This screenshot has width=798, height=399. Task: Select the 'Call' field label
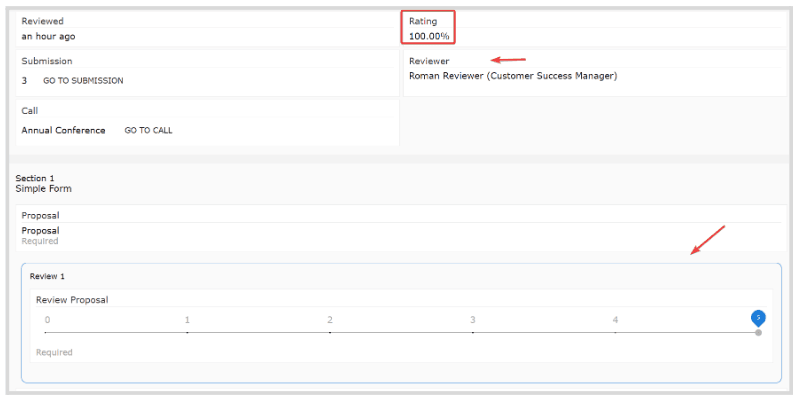30,111
